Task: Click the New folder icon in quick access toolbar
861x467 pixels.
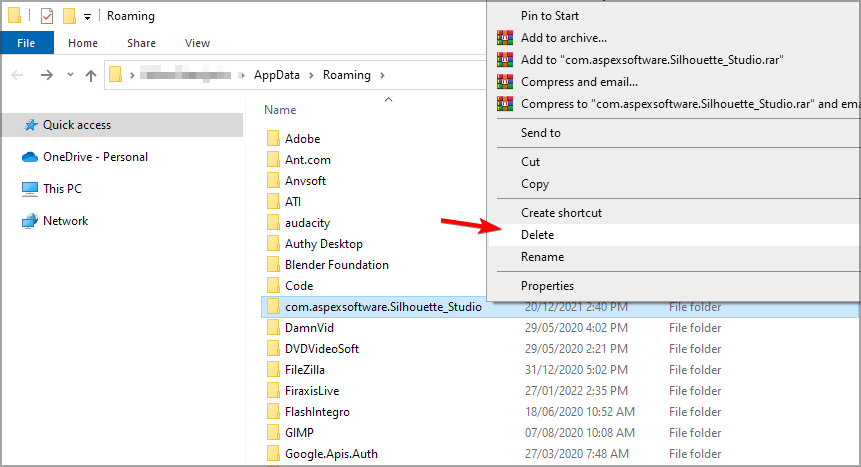Action: point(69,16)
